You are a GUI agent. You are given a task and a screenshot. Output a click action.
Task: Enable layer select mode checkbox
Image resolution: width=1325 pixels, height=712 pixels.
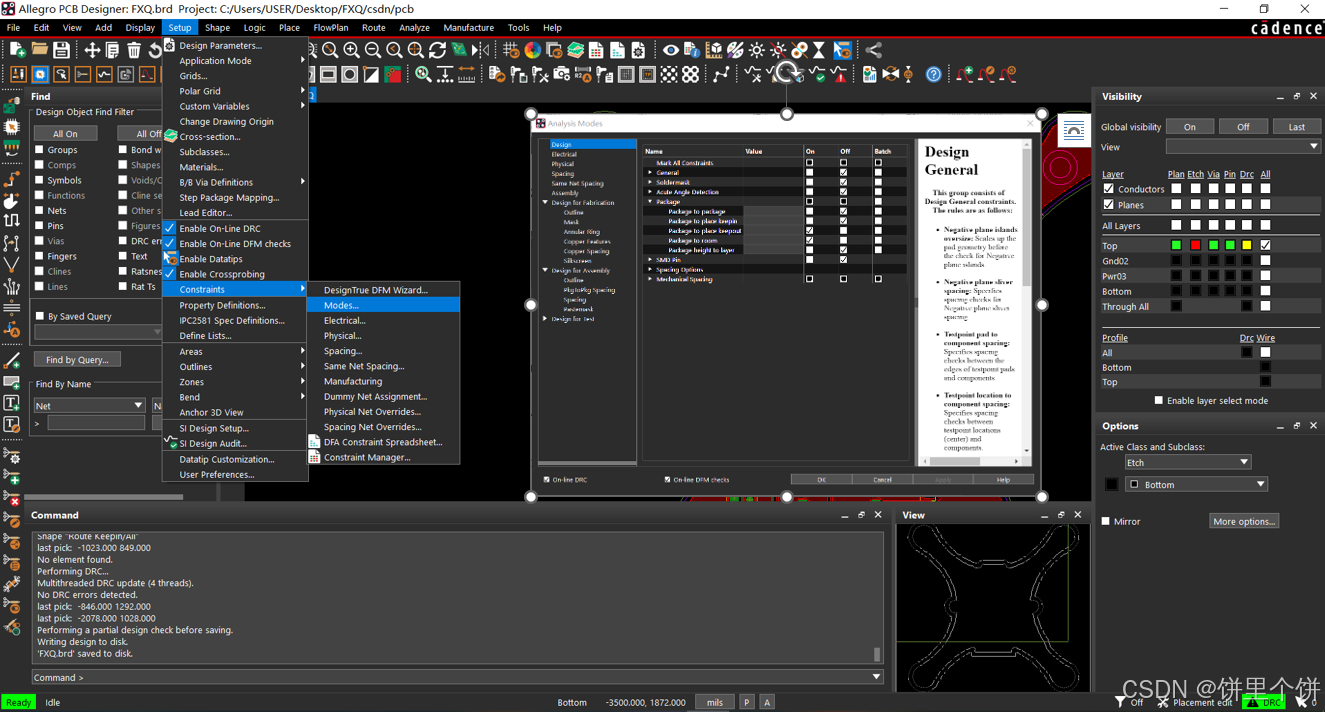[x=1159, y=401]
